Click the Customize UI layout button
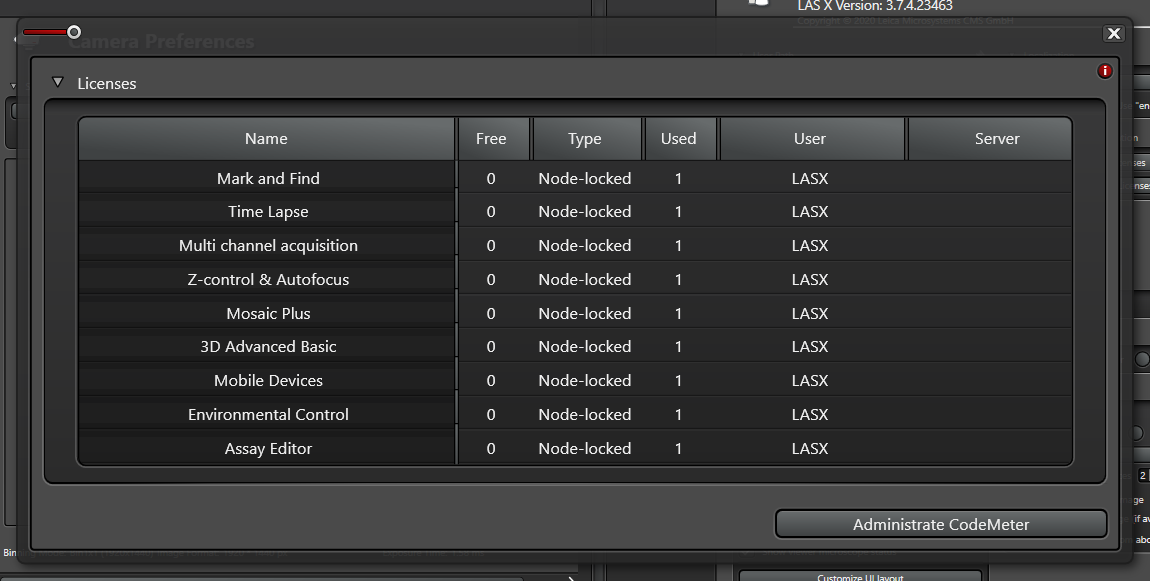The width and height of the screenshot is (1150, 581). click(859, 576)
